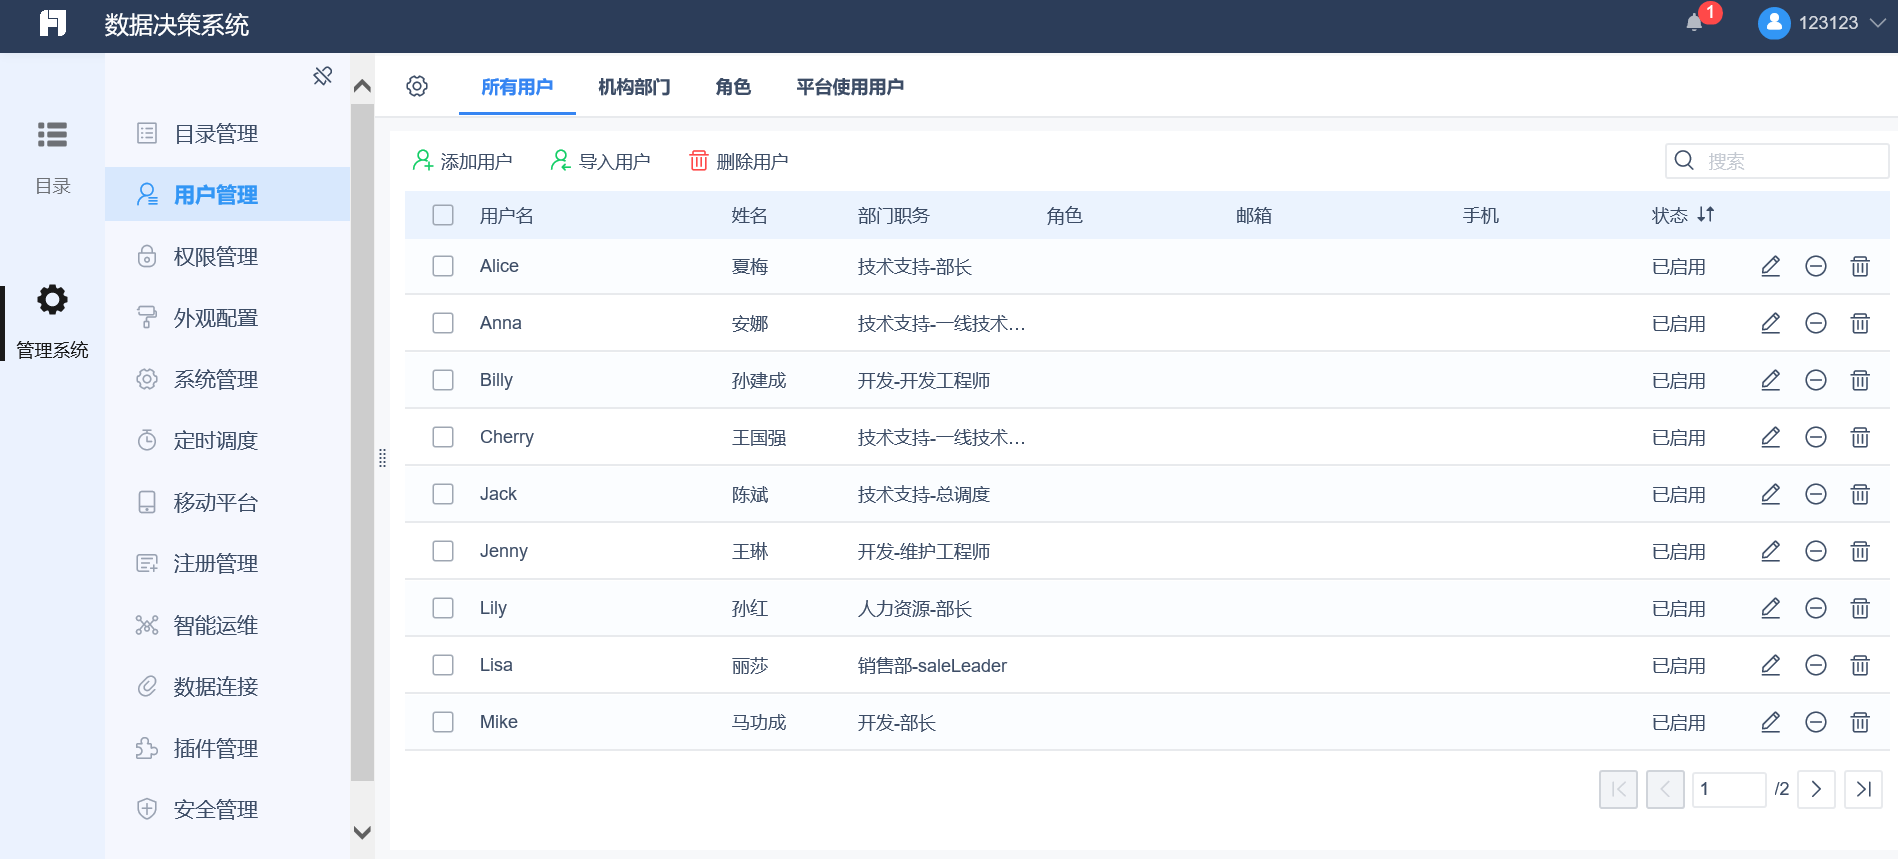Open 系统管理 in sidebar menu
The width and height of the screenshot is (1898, 859).
[228, 379]
